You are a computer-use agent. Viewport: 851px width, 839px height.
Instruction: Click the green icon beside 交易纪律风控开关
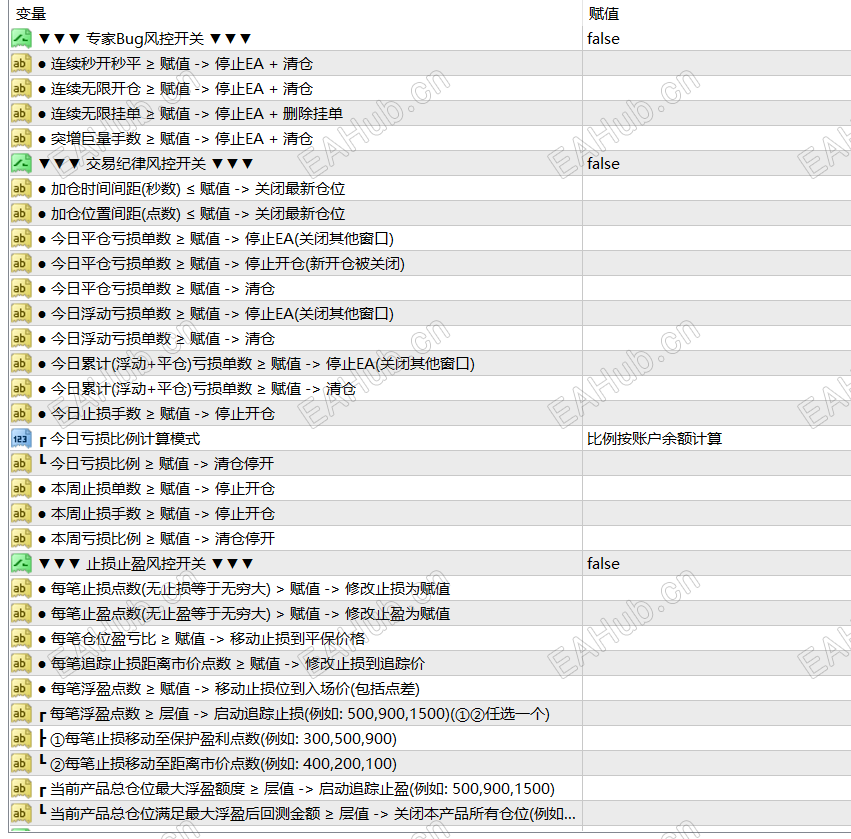pos(21,163)
